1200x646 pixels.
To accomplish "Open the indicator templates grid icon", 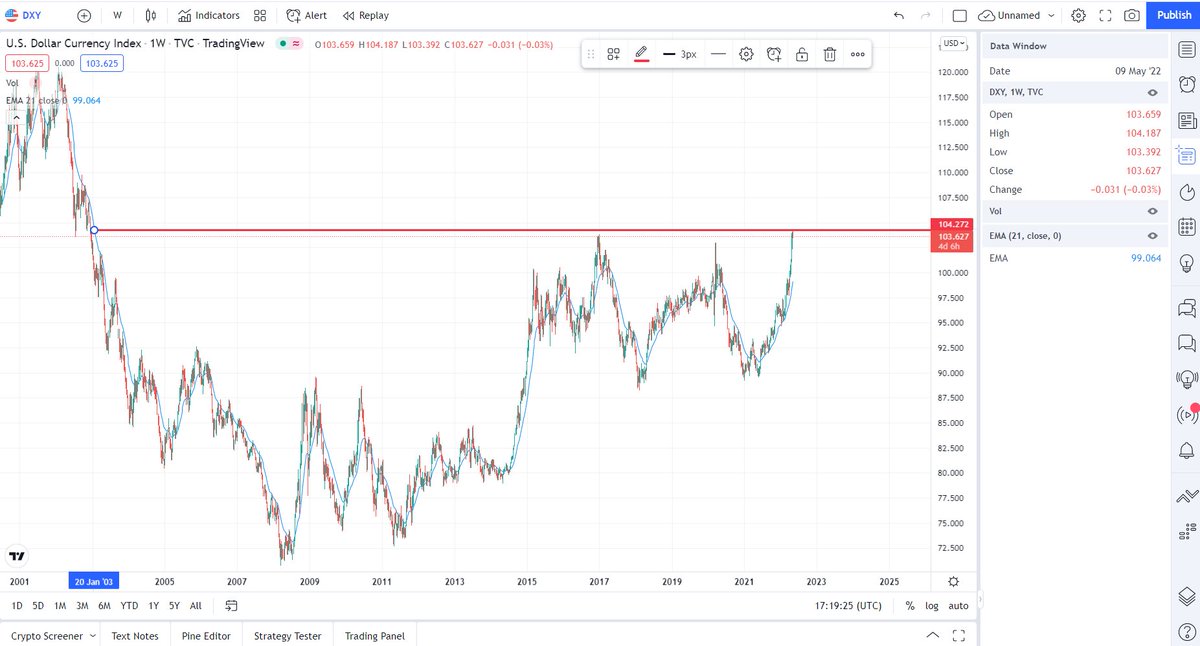I will [x=260, y=15].
